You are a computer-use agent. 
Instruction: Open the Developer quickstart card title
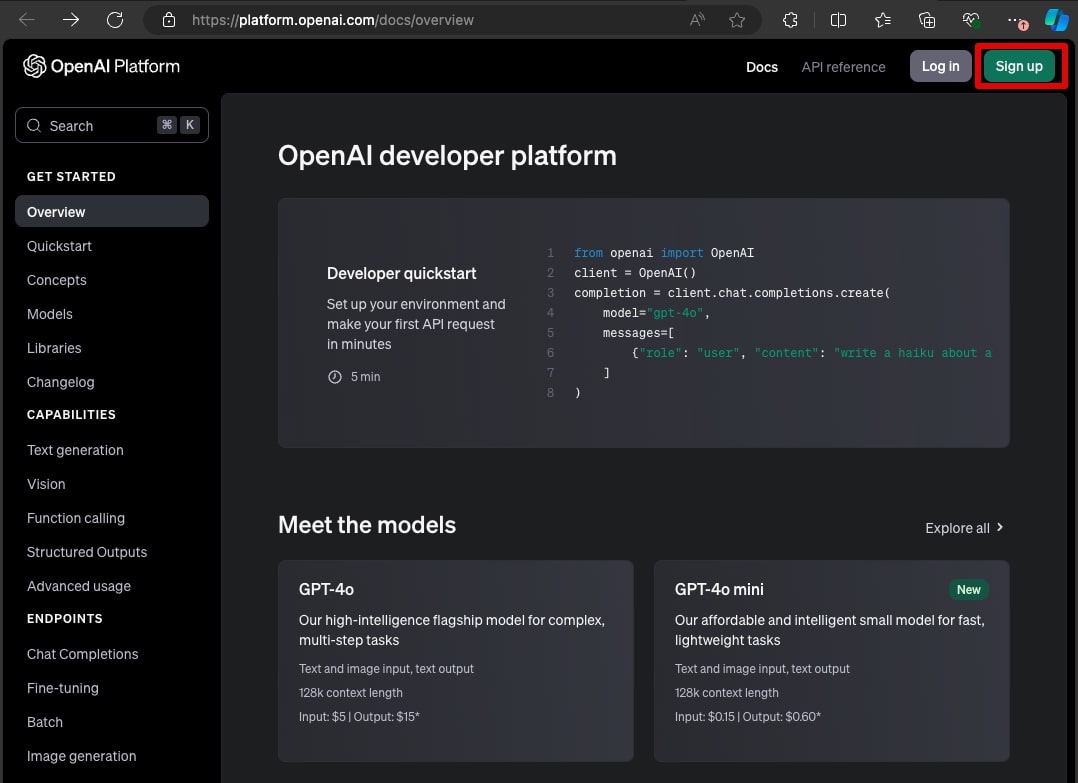402,274
